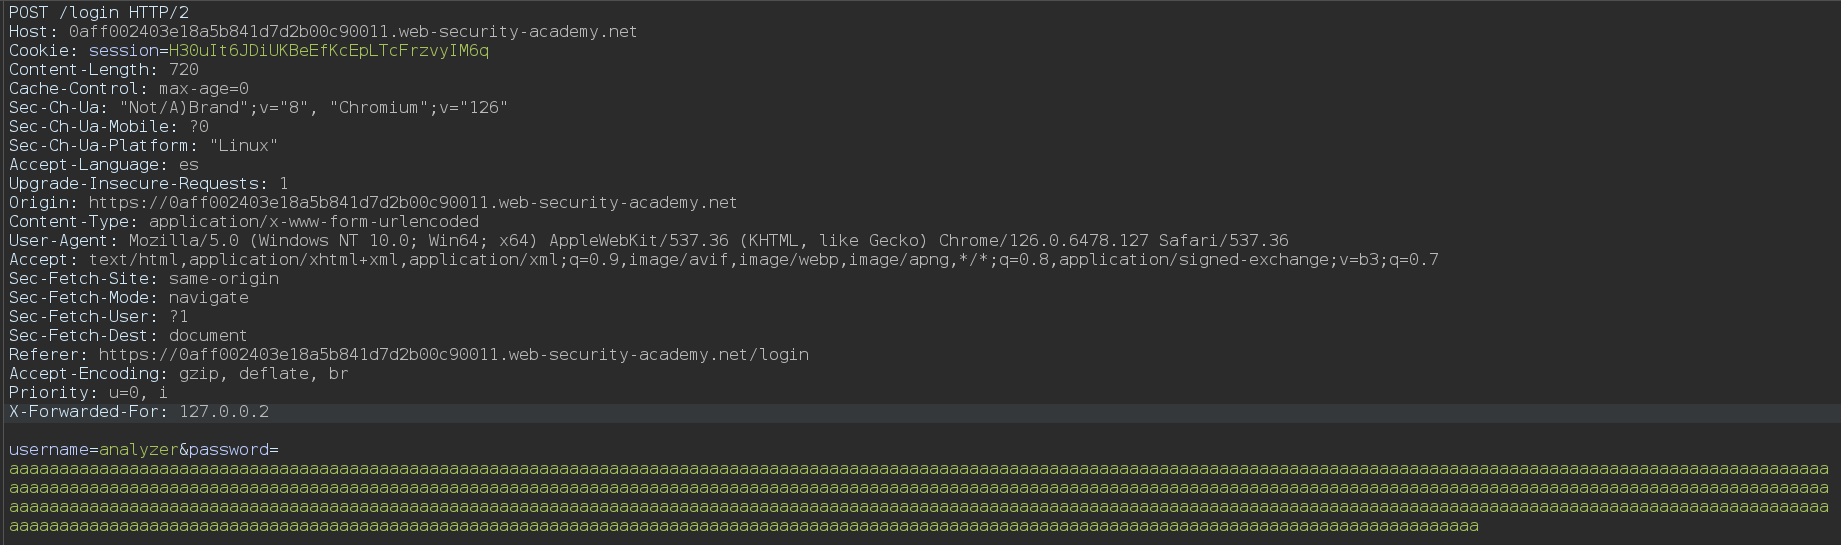
Task: Click the Accept-Encoding gzip, deflate, br value
Action: tap(263, 373)
